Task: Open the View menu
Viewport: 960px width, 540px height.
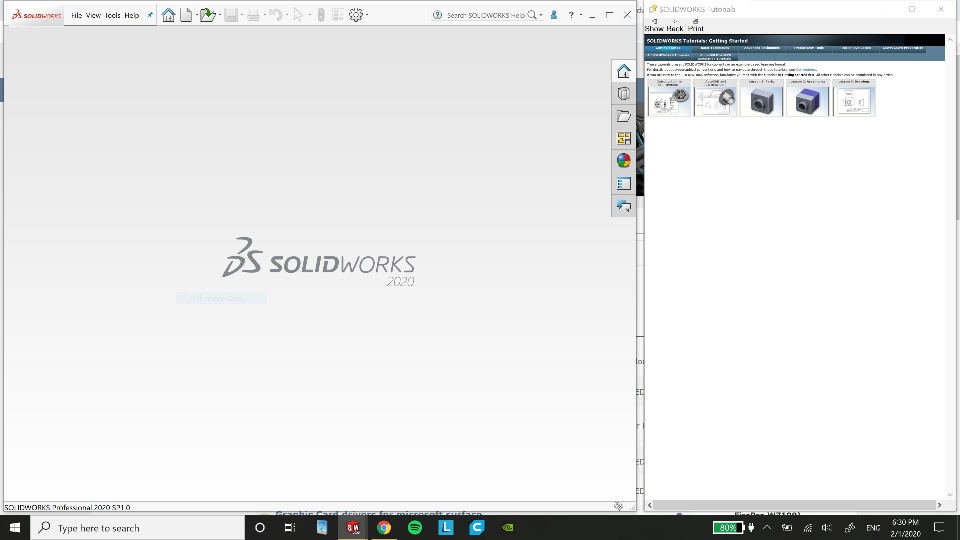Action: [x=93, y=15]
